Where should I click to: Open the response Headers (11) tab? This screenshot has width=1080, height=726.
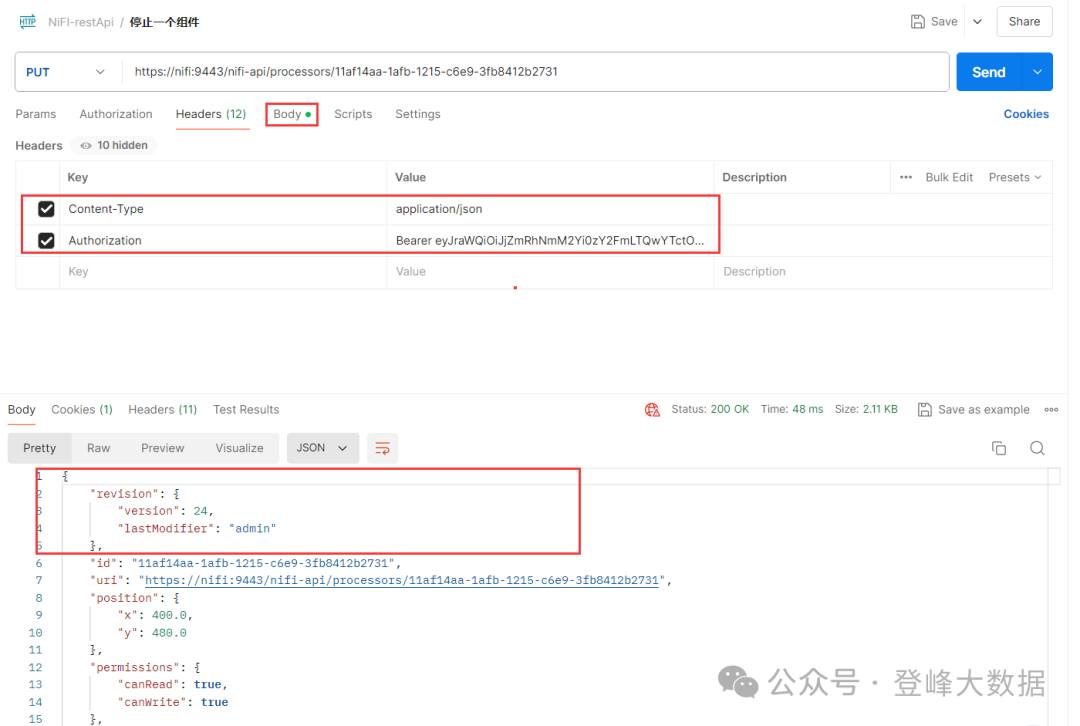coord(163,409)
